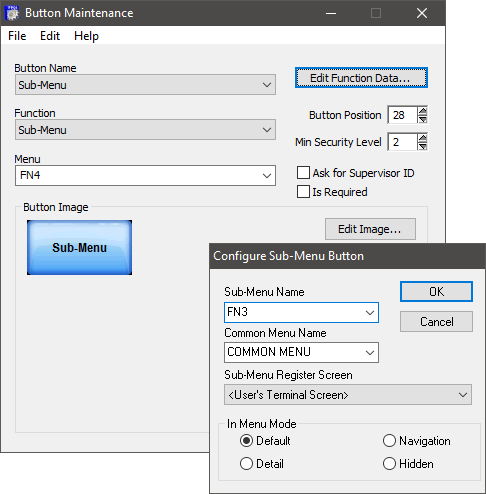
Task: Select Detail in Menu Mode
Action: pos(246,464)
